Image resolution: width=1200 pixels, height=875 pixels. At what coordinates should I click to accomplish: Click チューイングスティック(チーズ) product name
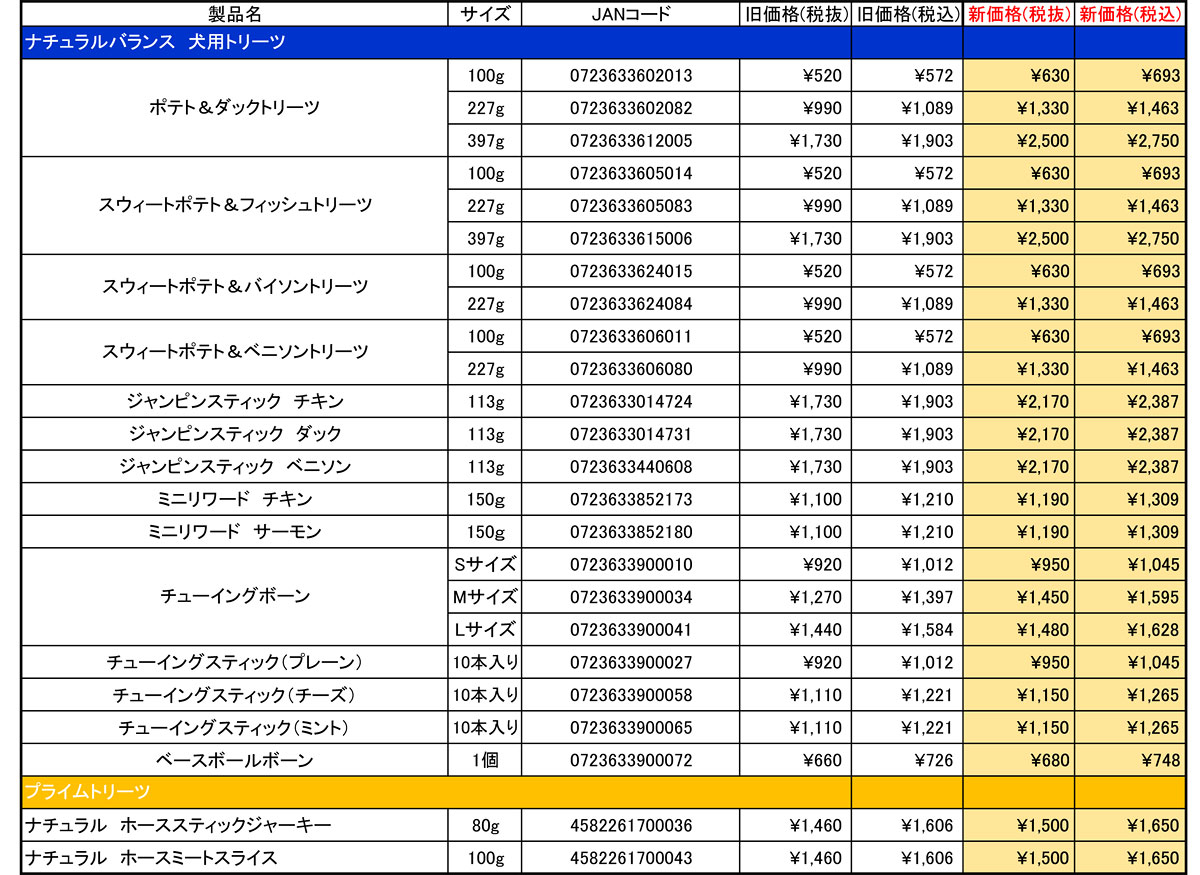(x=235, y=694)
